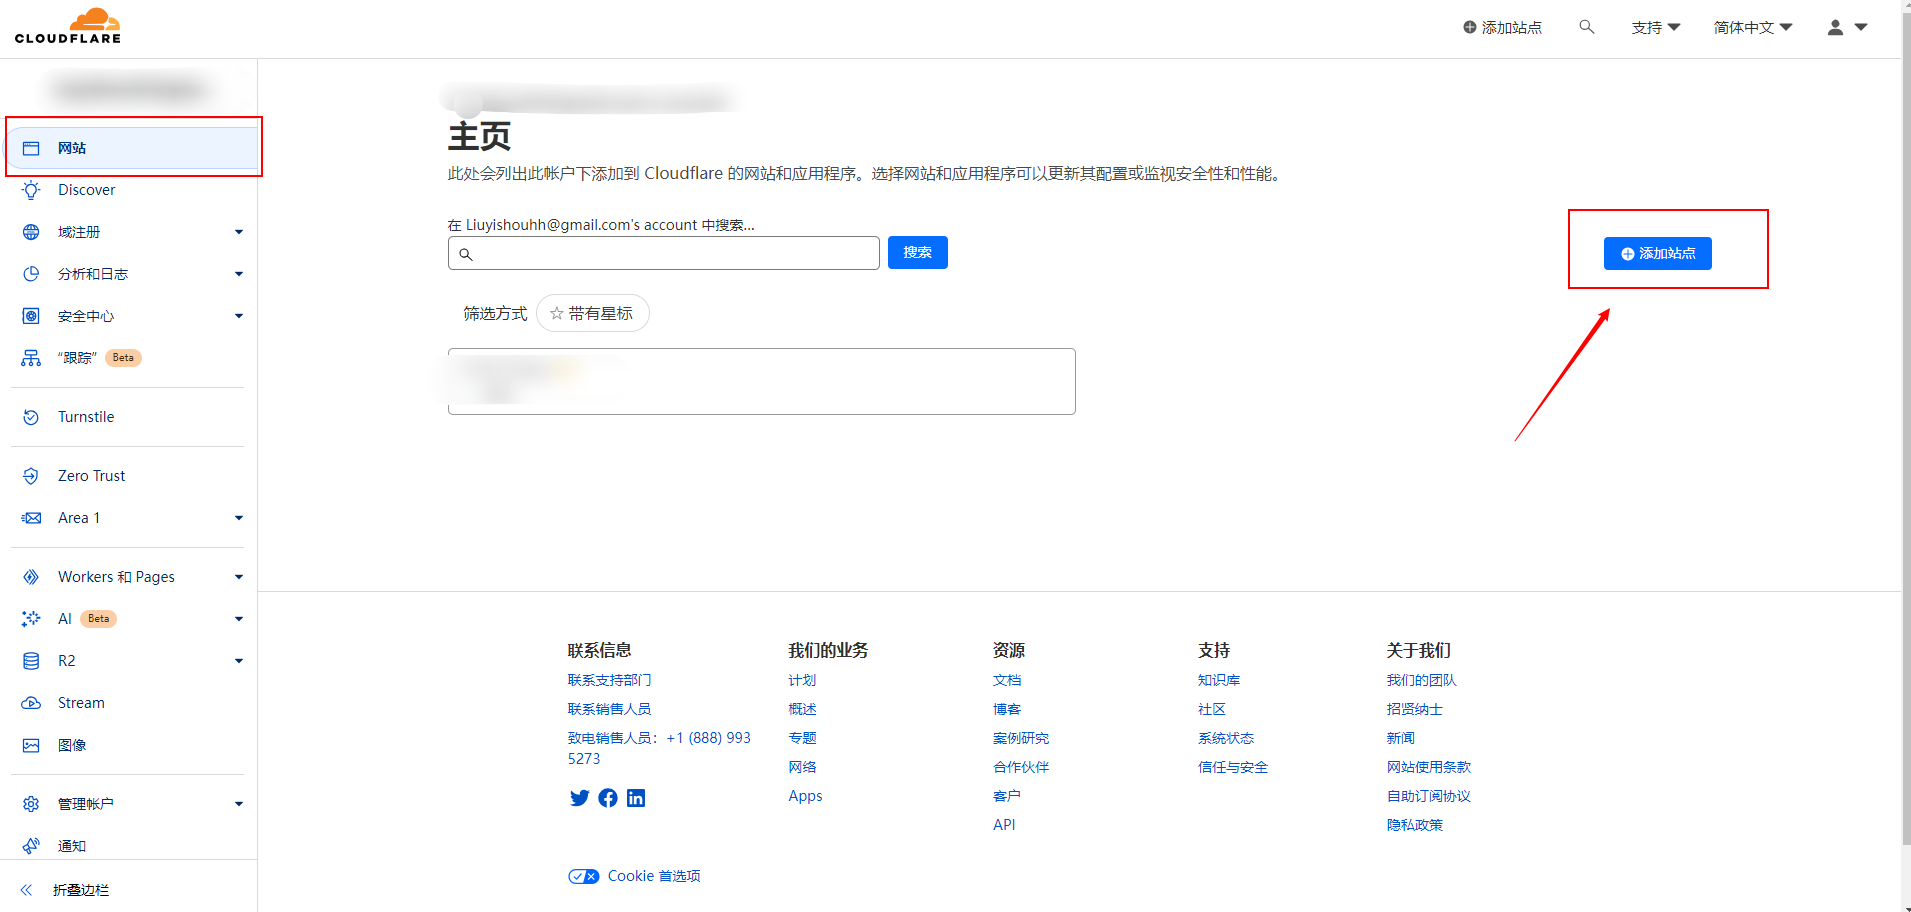1911x912 pixels.
Task: Click 添加站点 in the top bar
Action: (x=1502, y=28)
